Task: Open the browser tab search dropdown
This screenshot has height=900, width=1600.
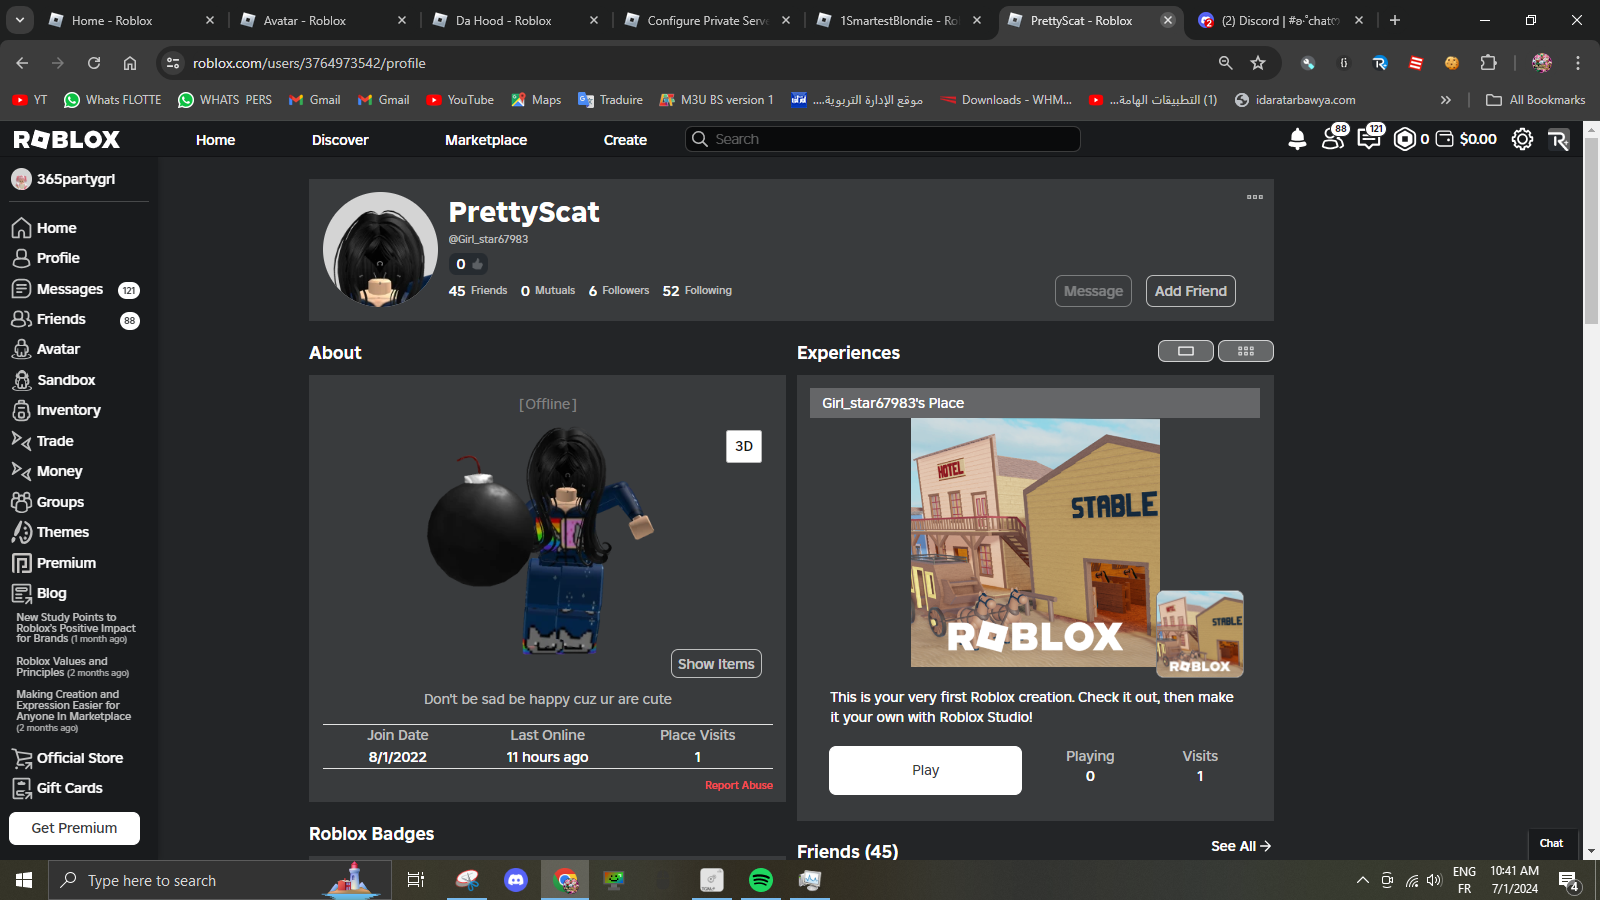Action: coord(20,20)
